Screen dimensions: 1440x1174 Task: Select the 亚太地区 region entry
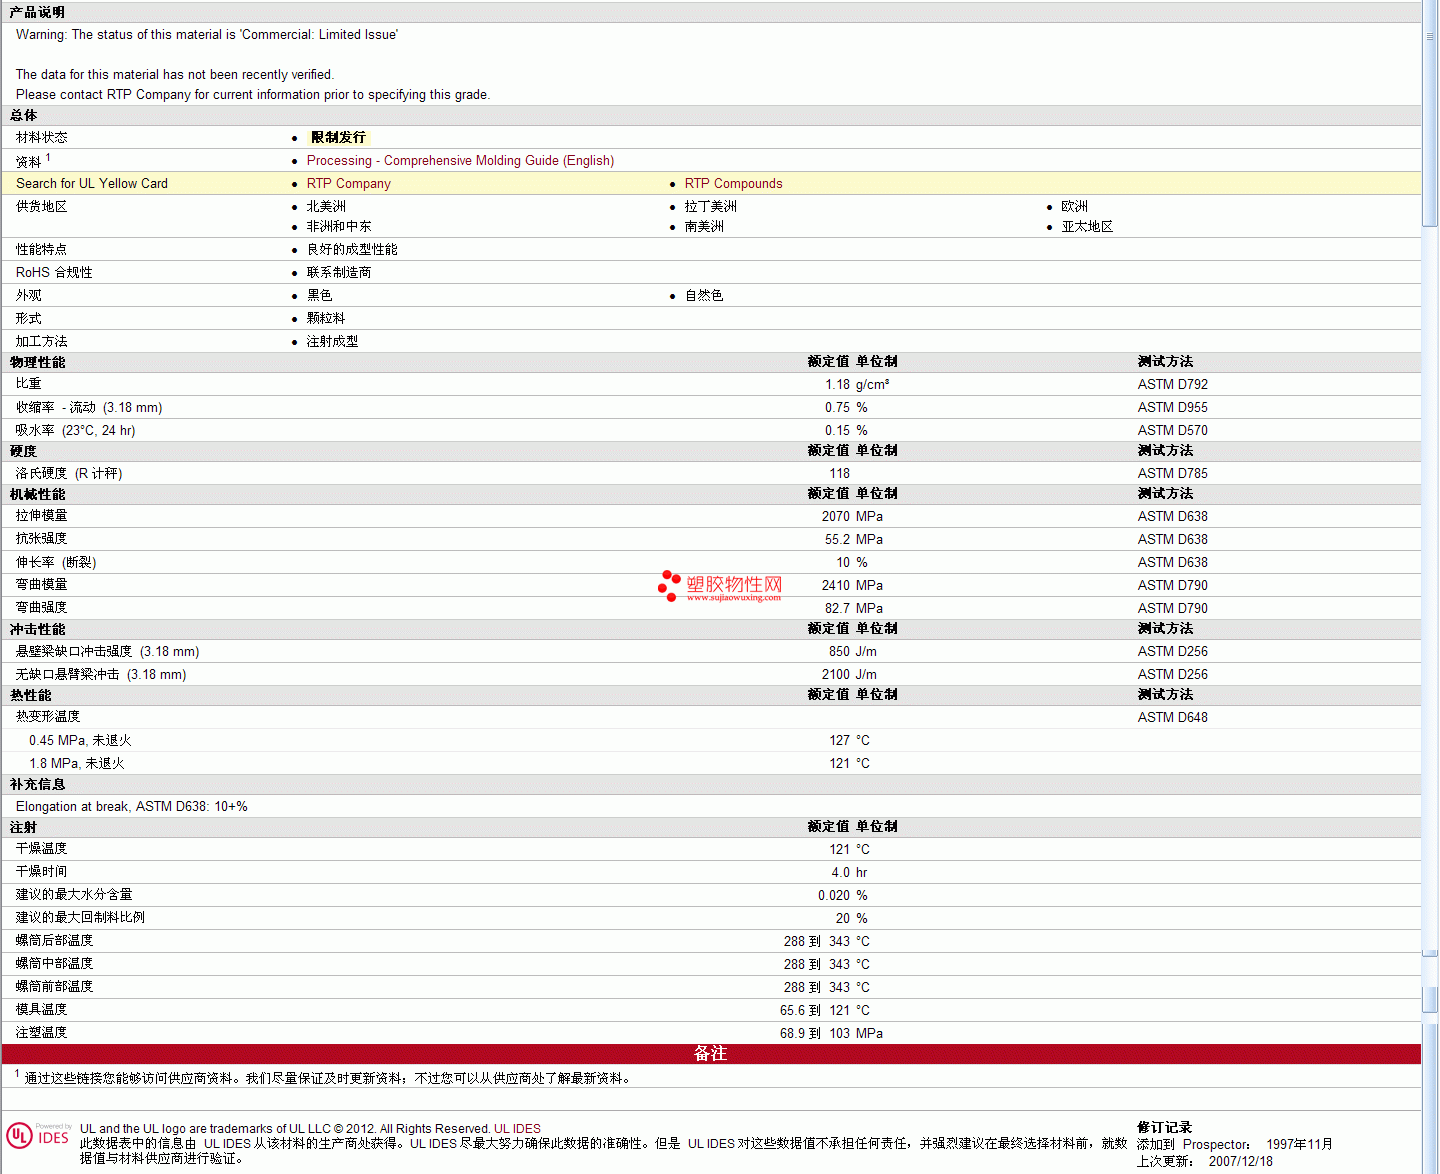click(x=1087, y=227)
